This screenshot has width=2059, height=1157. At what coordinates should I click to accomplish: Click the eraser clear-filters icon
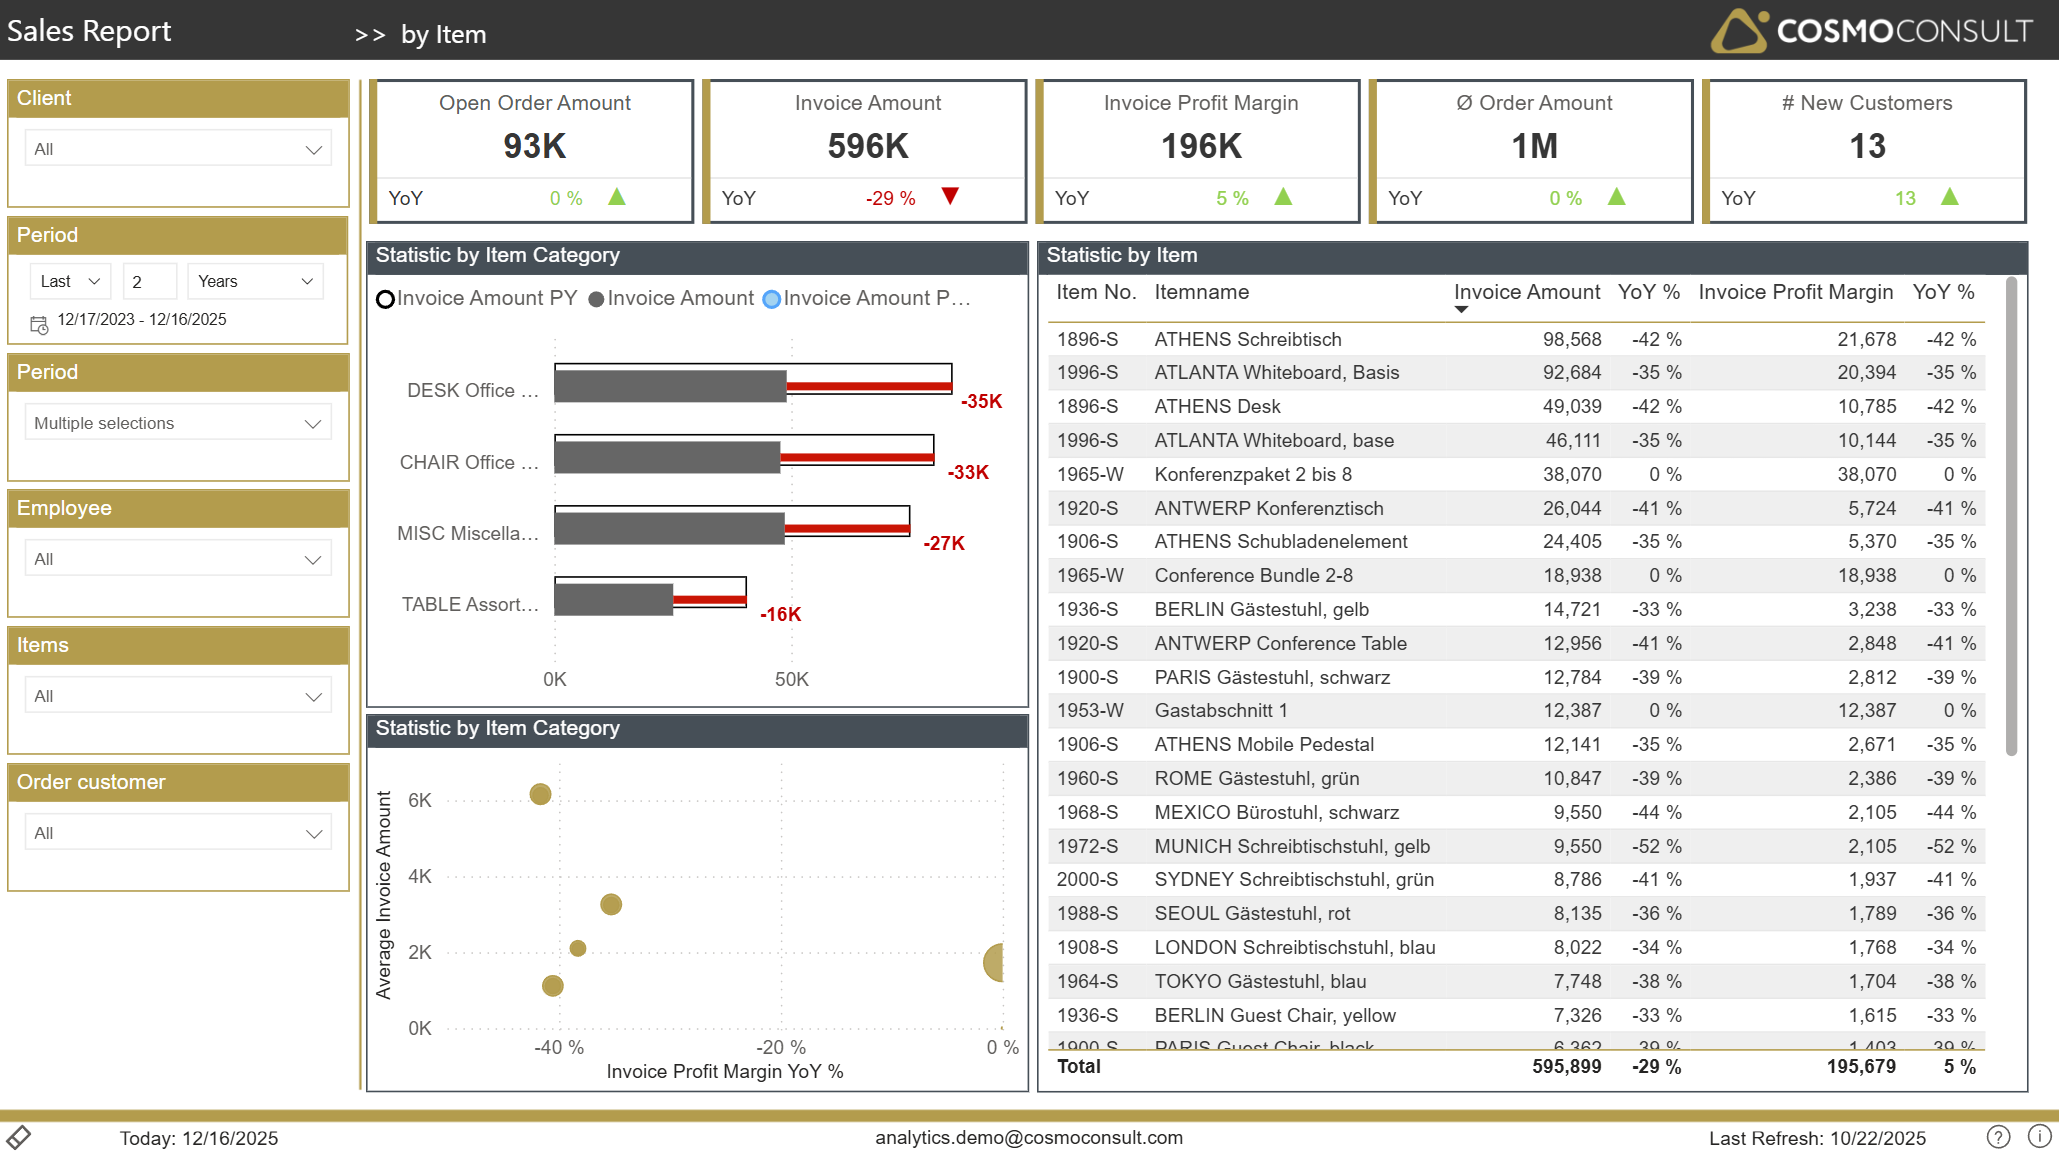pos(19,1137)
